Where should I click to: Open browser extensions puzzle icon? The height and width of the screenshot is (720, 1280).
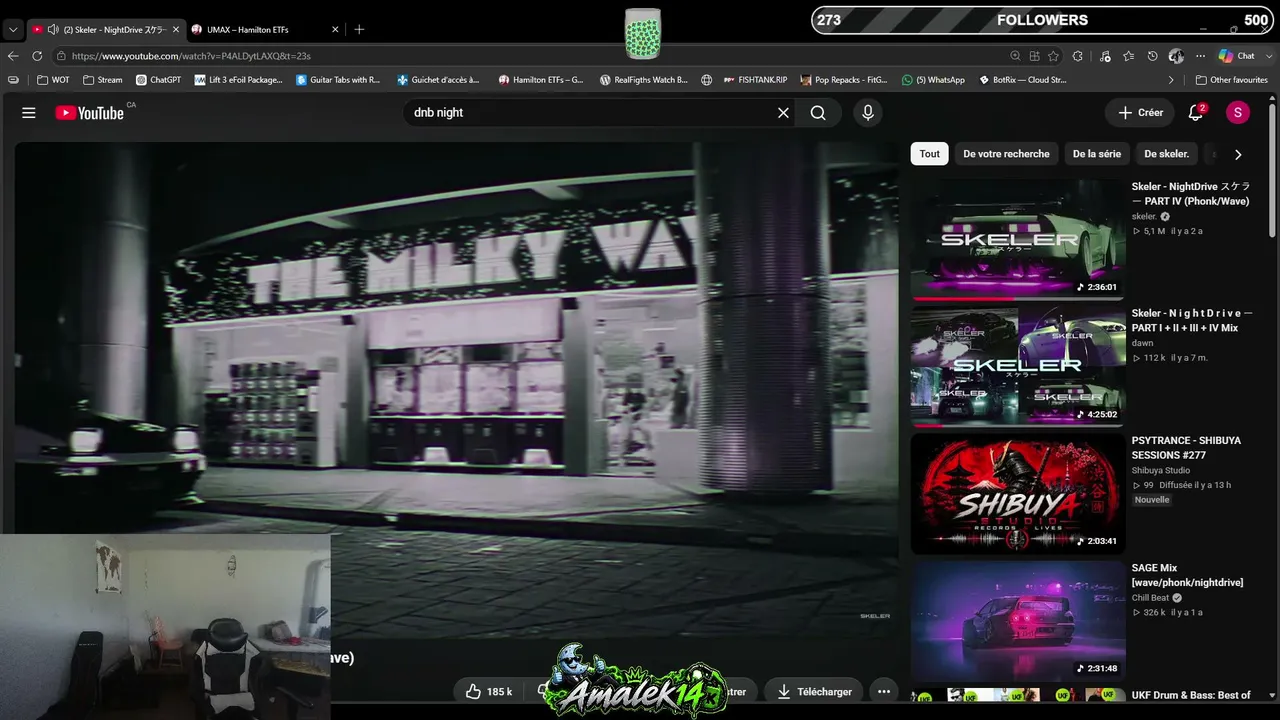[x=1077, y=56]
